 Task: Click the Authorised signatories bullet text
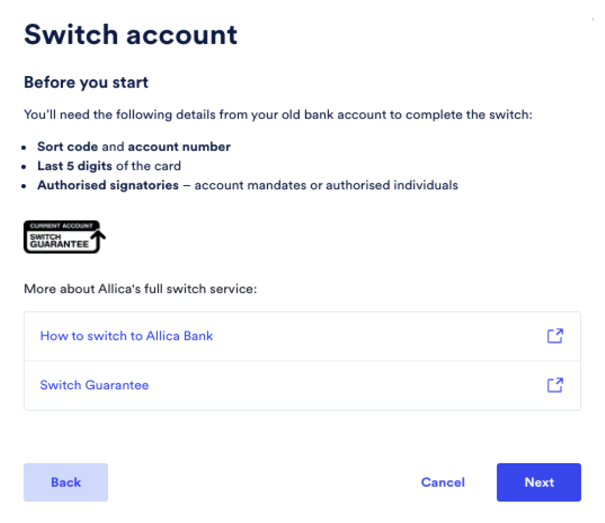coord(108,185)
